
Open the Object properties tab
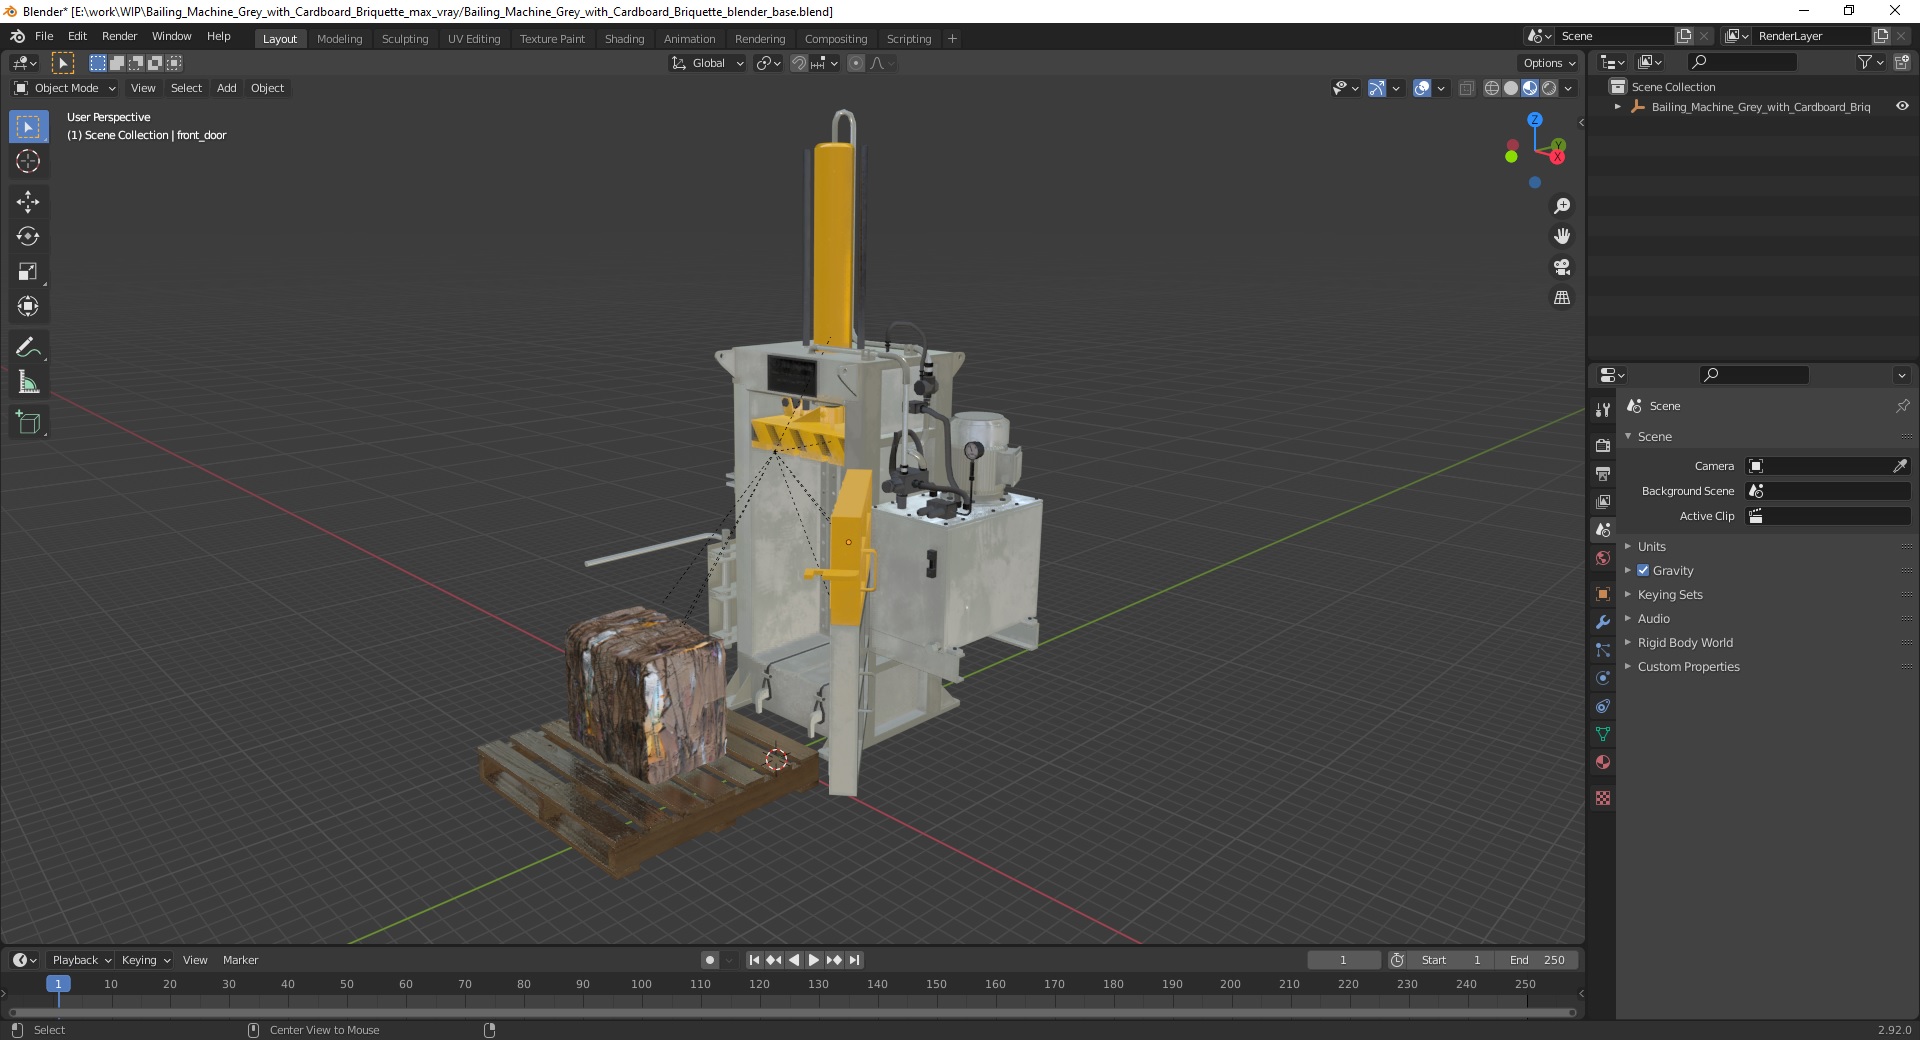click(1603, 594)
